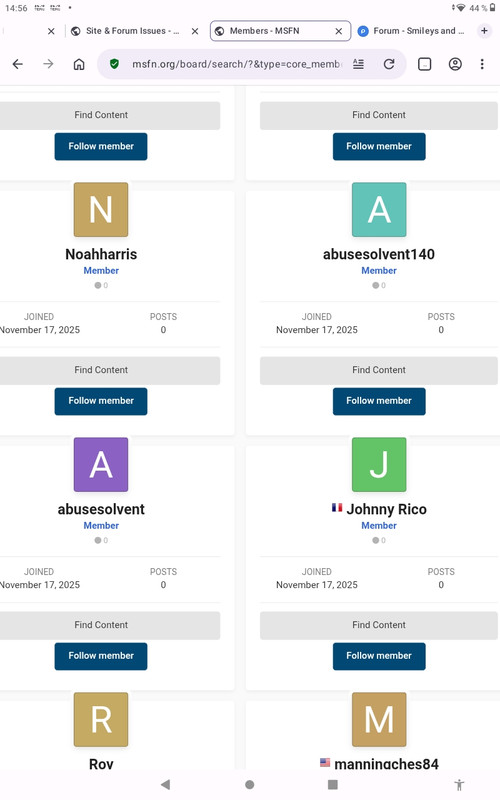The width and height of the screenshot is (500, 800).
Task: Click the msfn.org address bar URL
Action: pyautogui.click(x=236, y=64)
